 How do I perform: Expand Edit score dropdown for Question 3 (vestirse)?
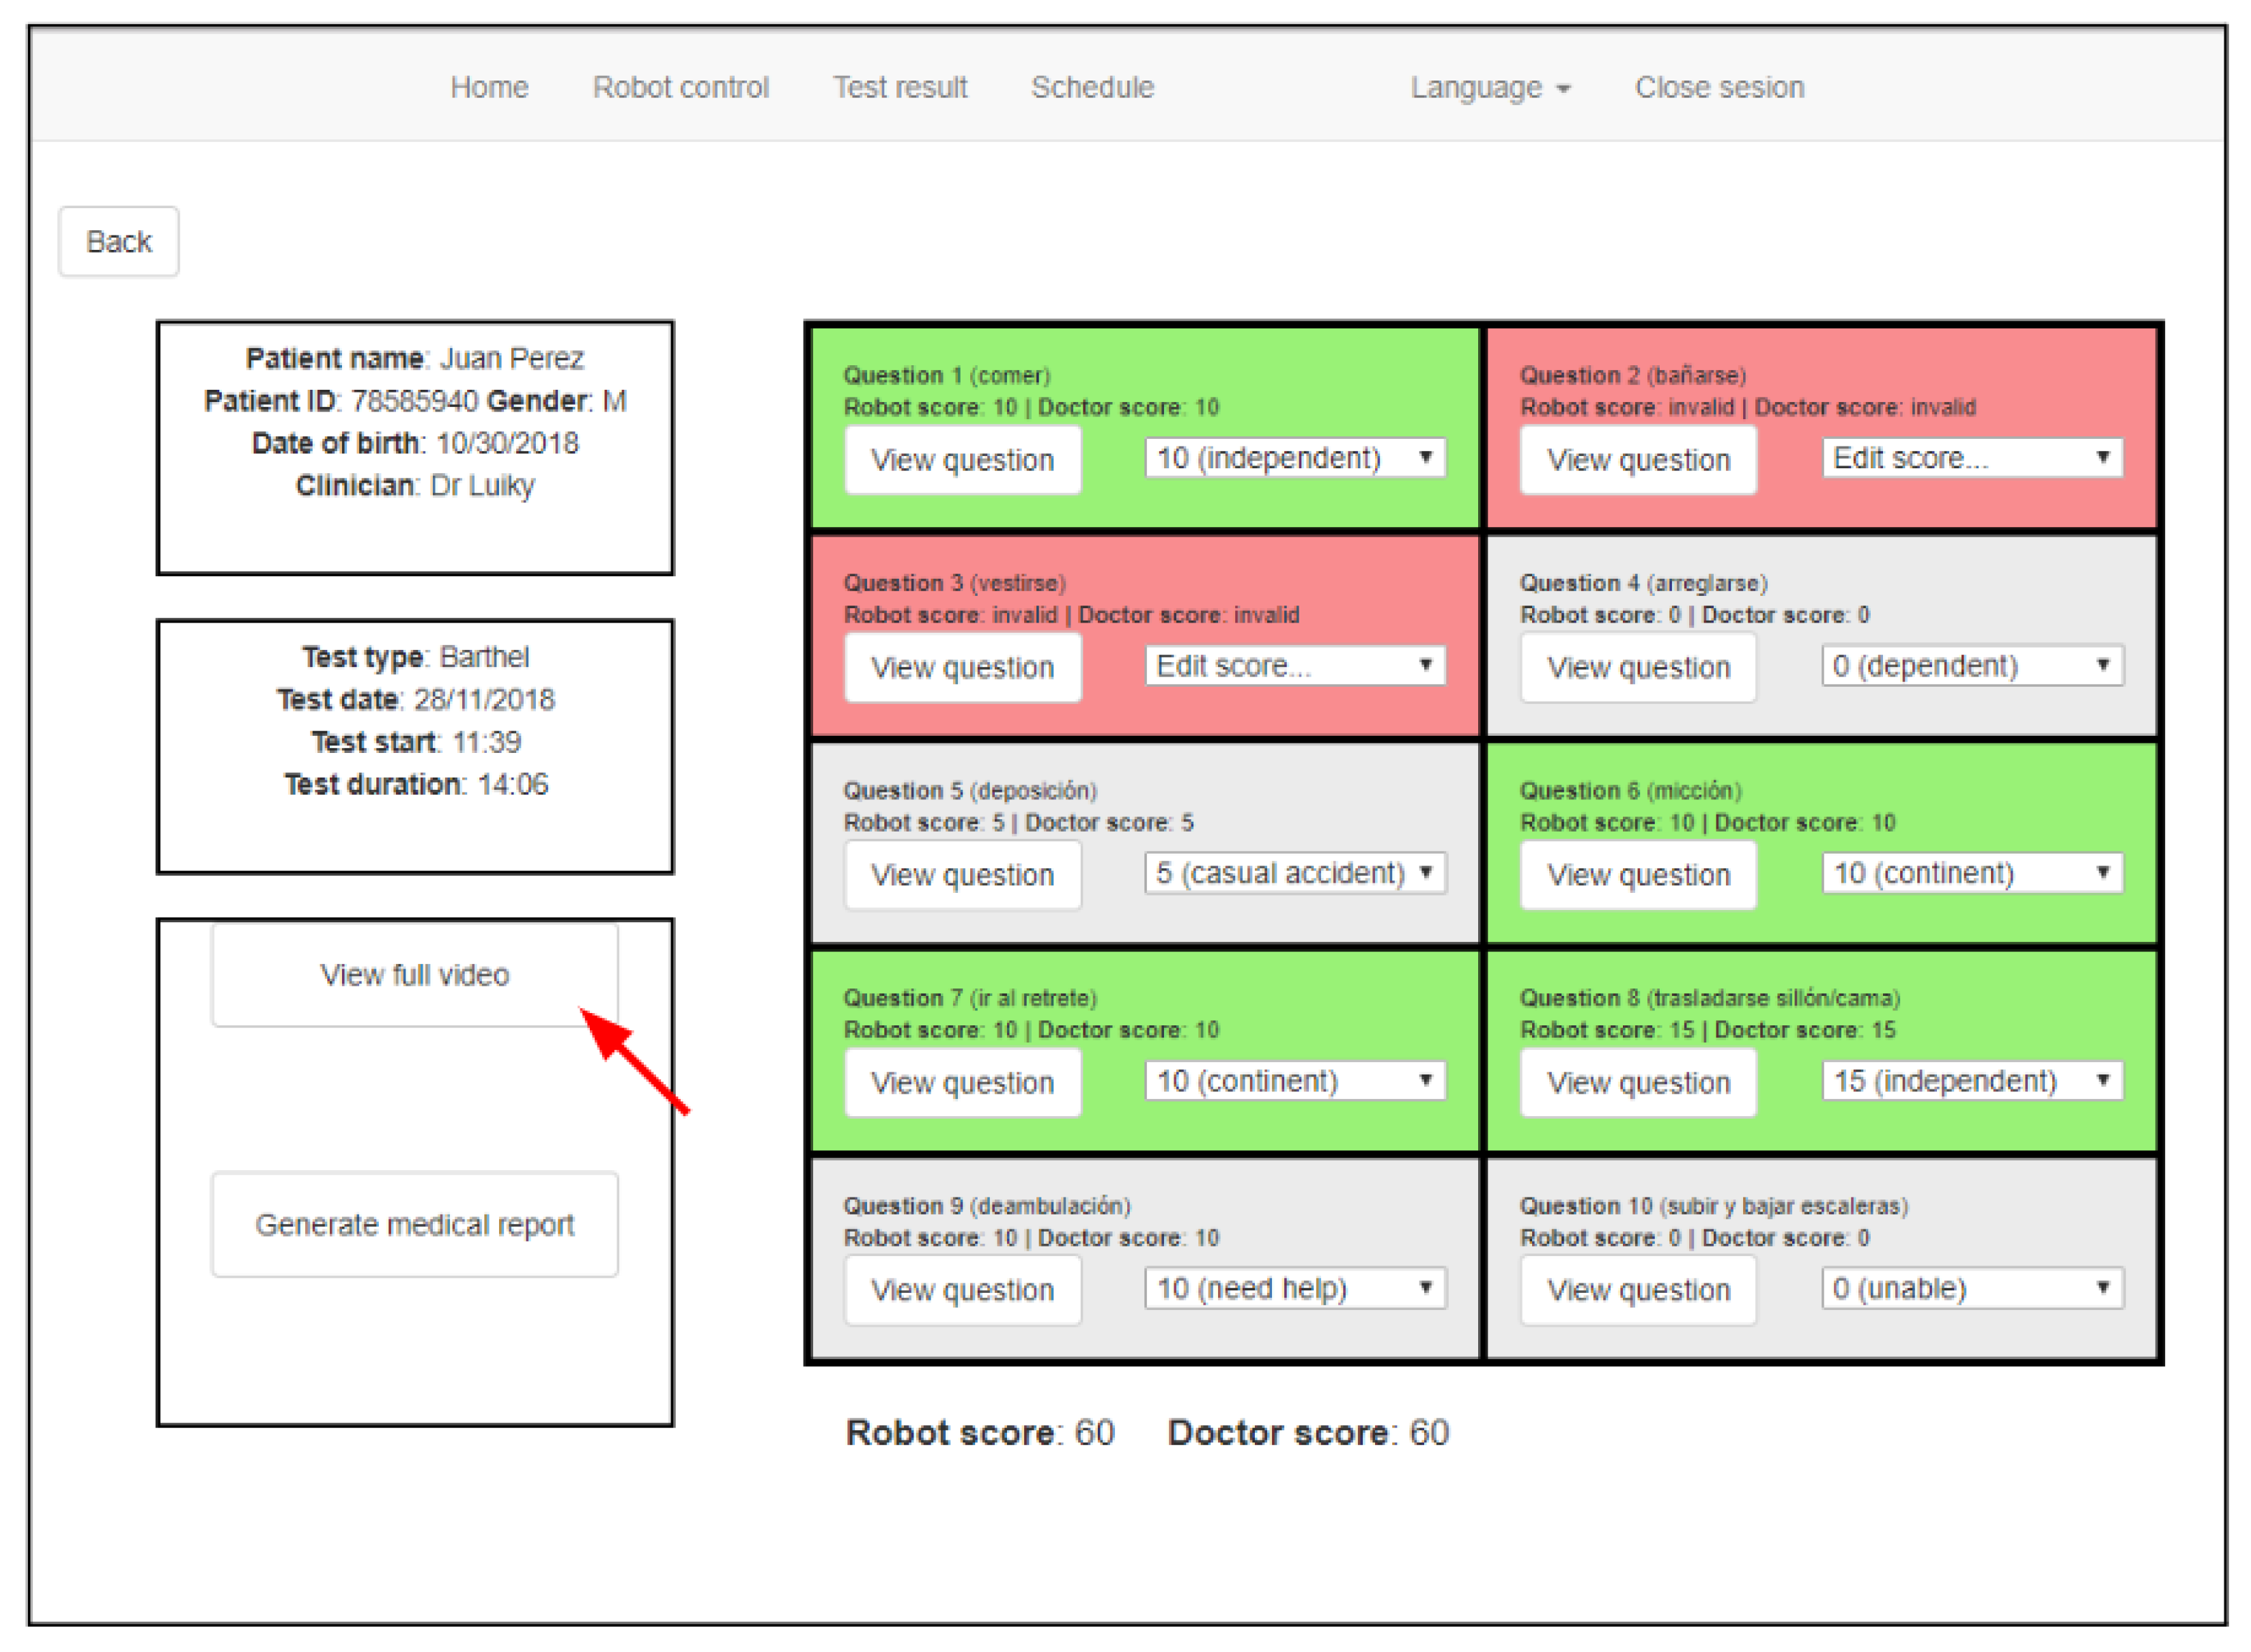[1295, 666]
